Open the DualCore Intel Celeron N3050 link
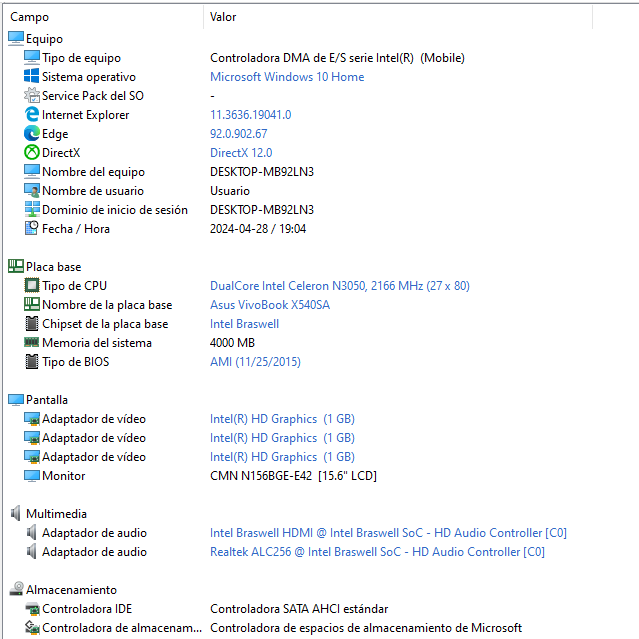This screenshot has width=639, height=639. click(x=339, y=286)
